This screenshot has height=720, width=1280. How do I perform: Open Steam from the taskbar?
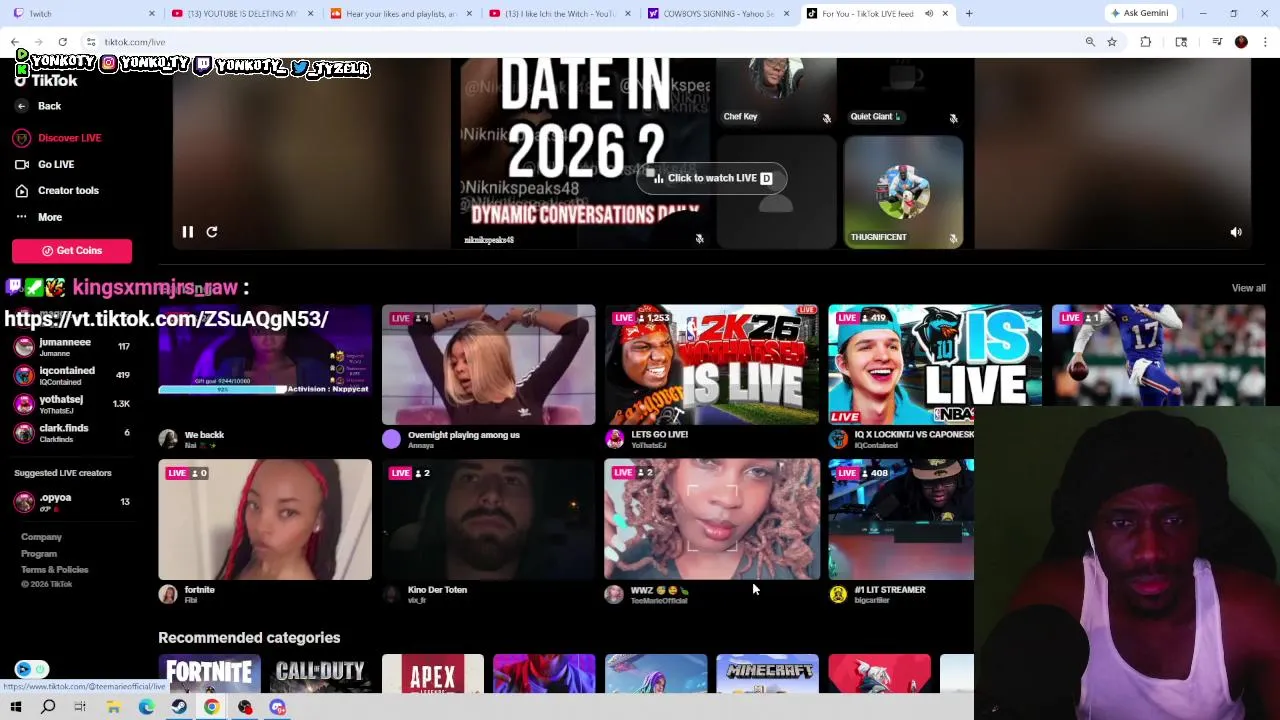click(x=179, y=707)
